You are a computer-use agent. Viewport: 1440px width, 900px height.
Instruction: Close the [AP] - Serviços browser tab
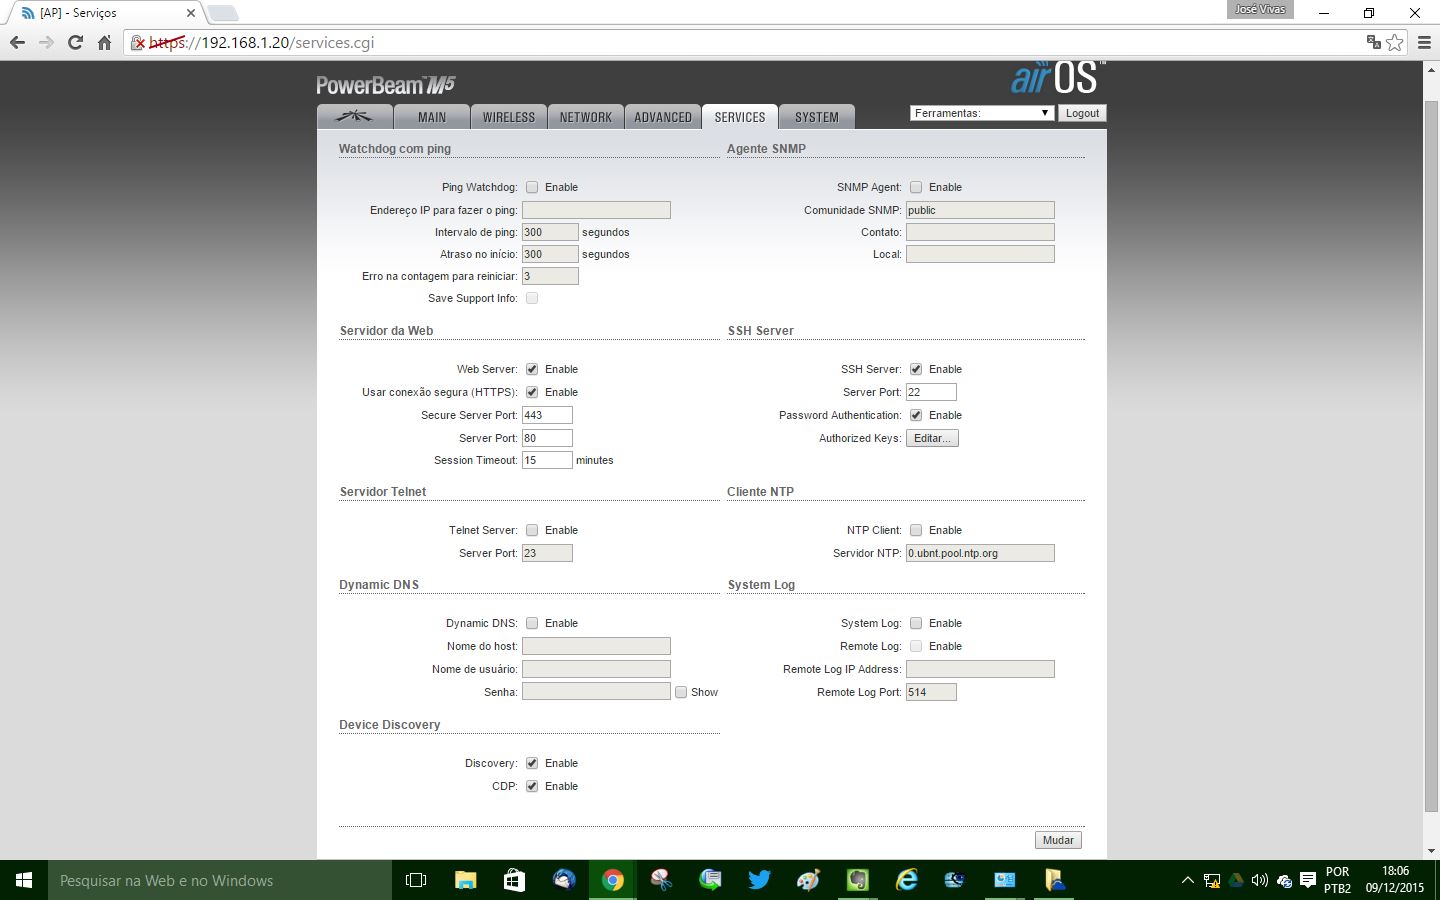coord(191,13)
